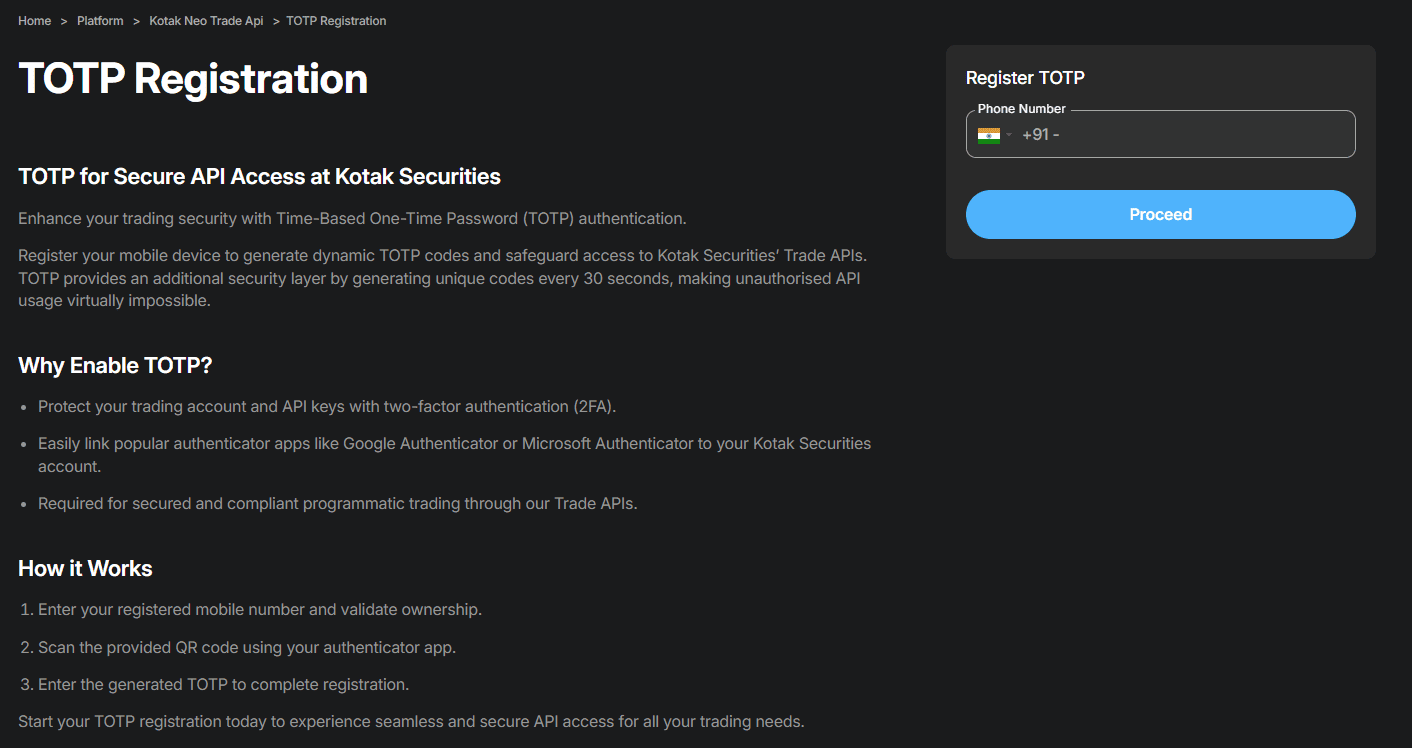Click the How it Works heading
This screenshot has height=748, width=1412.
(85, 569)
